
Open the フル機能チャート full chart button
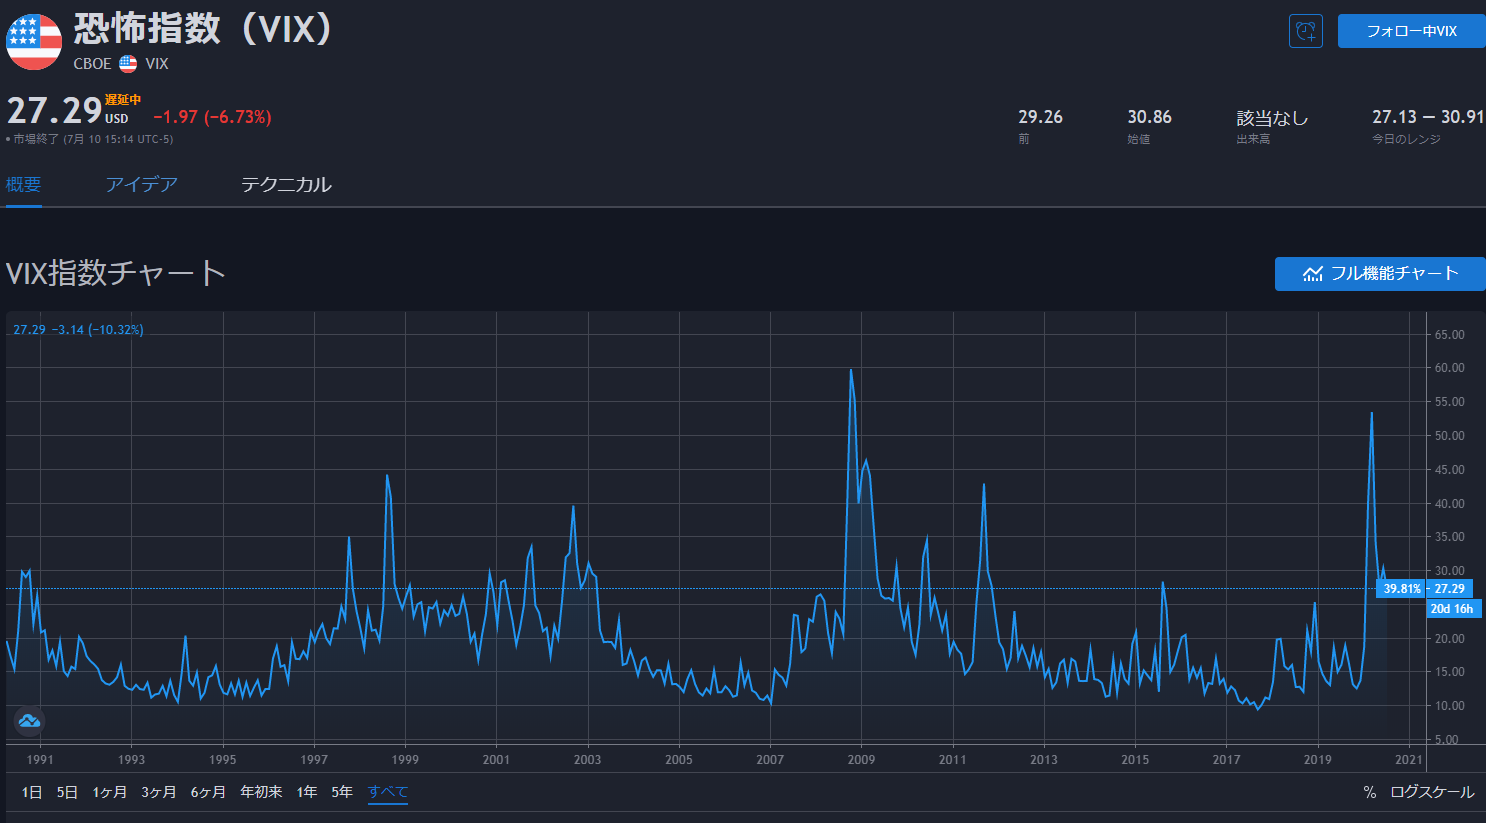[1380, 274]
